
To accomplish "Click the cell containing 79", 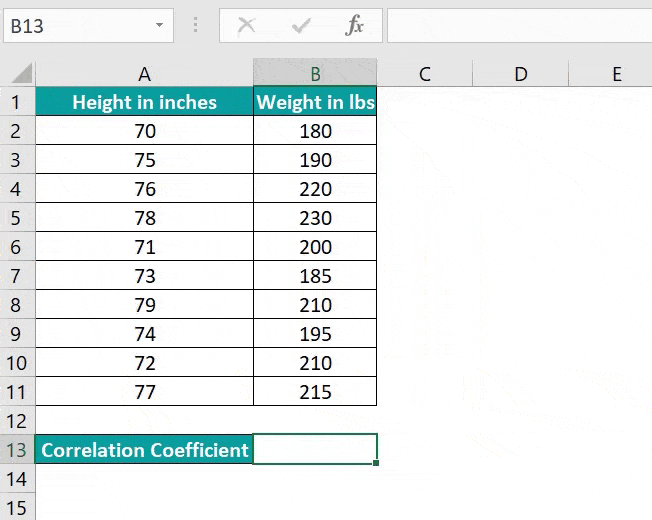I will [x=144, y=305].
